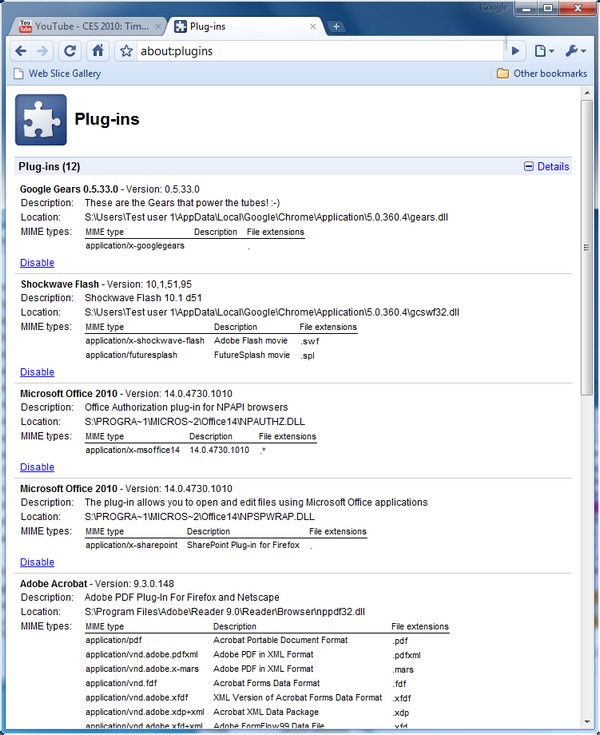The width and height of the screenshot is (600, 735).
Task: Select the Plug-ins tab
Action: (x=244, y=27)
